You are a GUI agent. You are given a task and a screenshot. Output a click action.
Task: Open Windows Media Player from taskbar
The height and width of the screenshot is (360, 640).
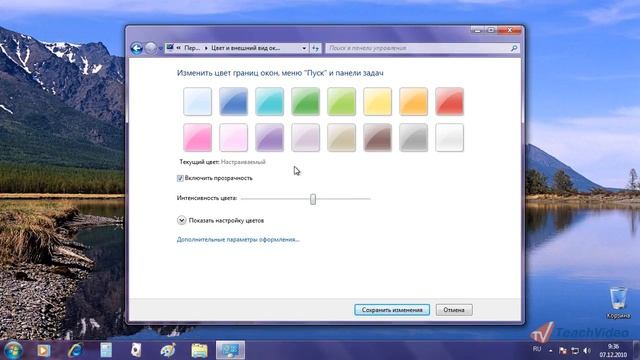[44, 350]
